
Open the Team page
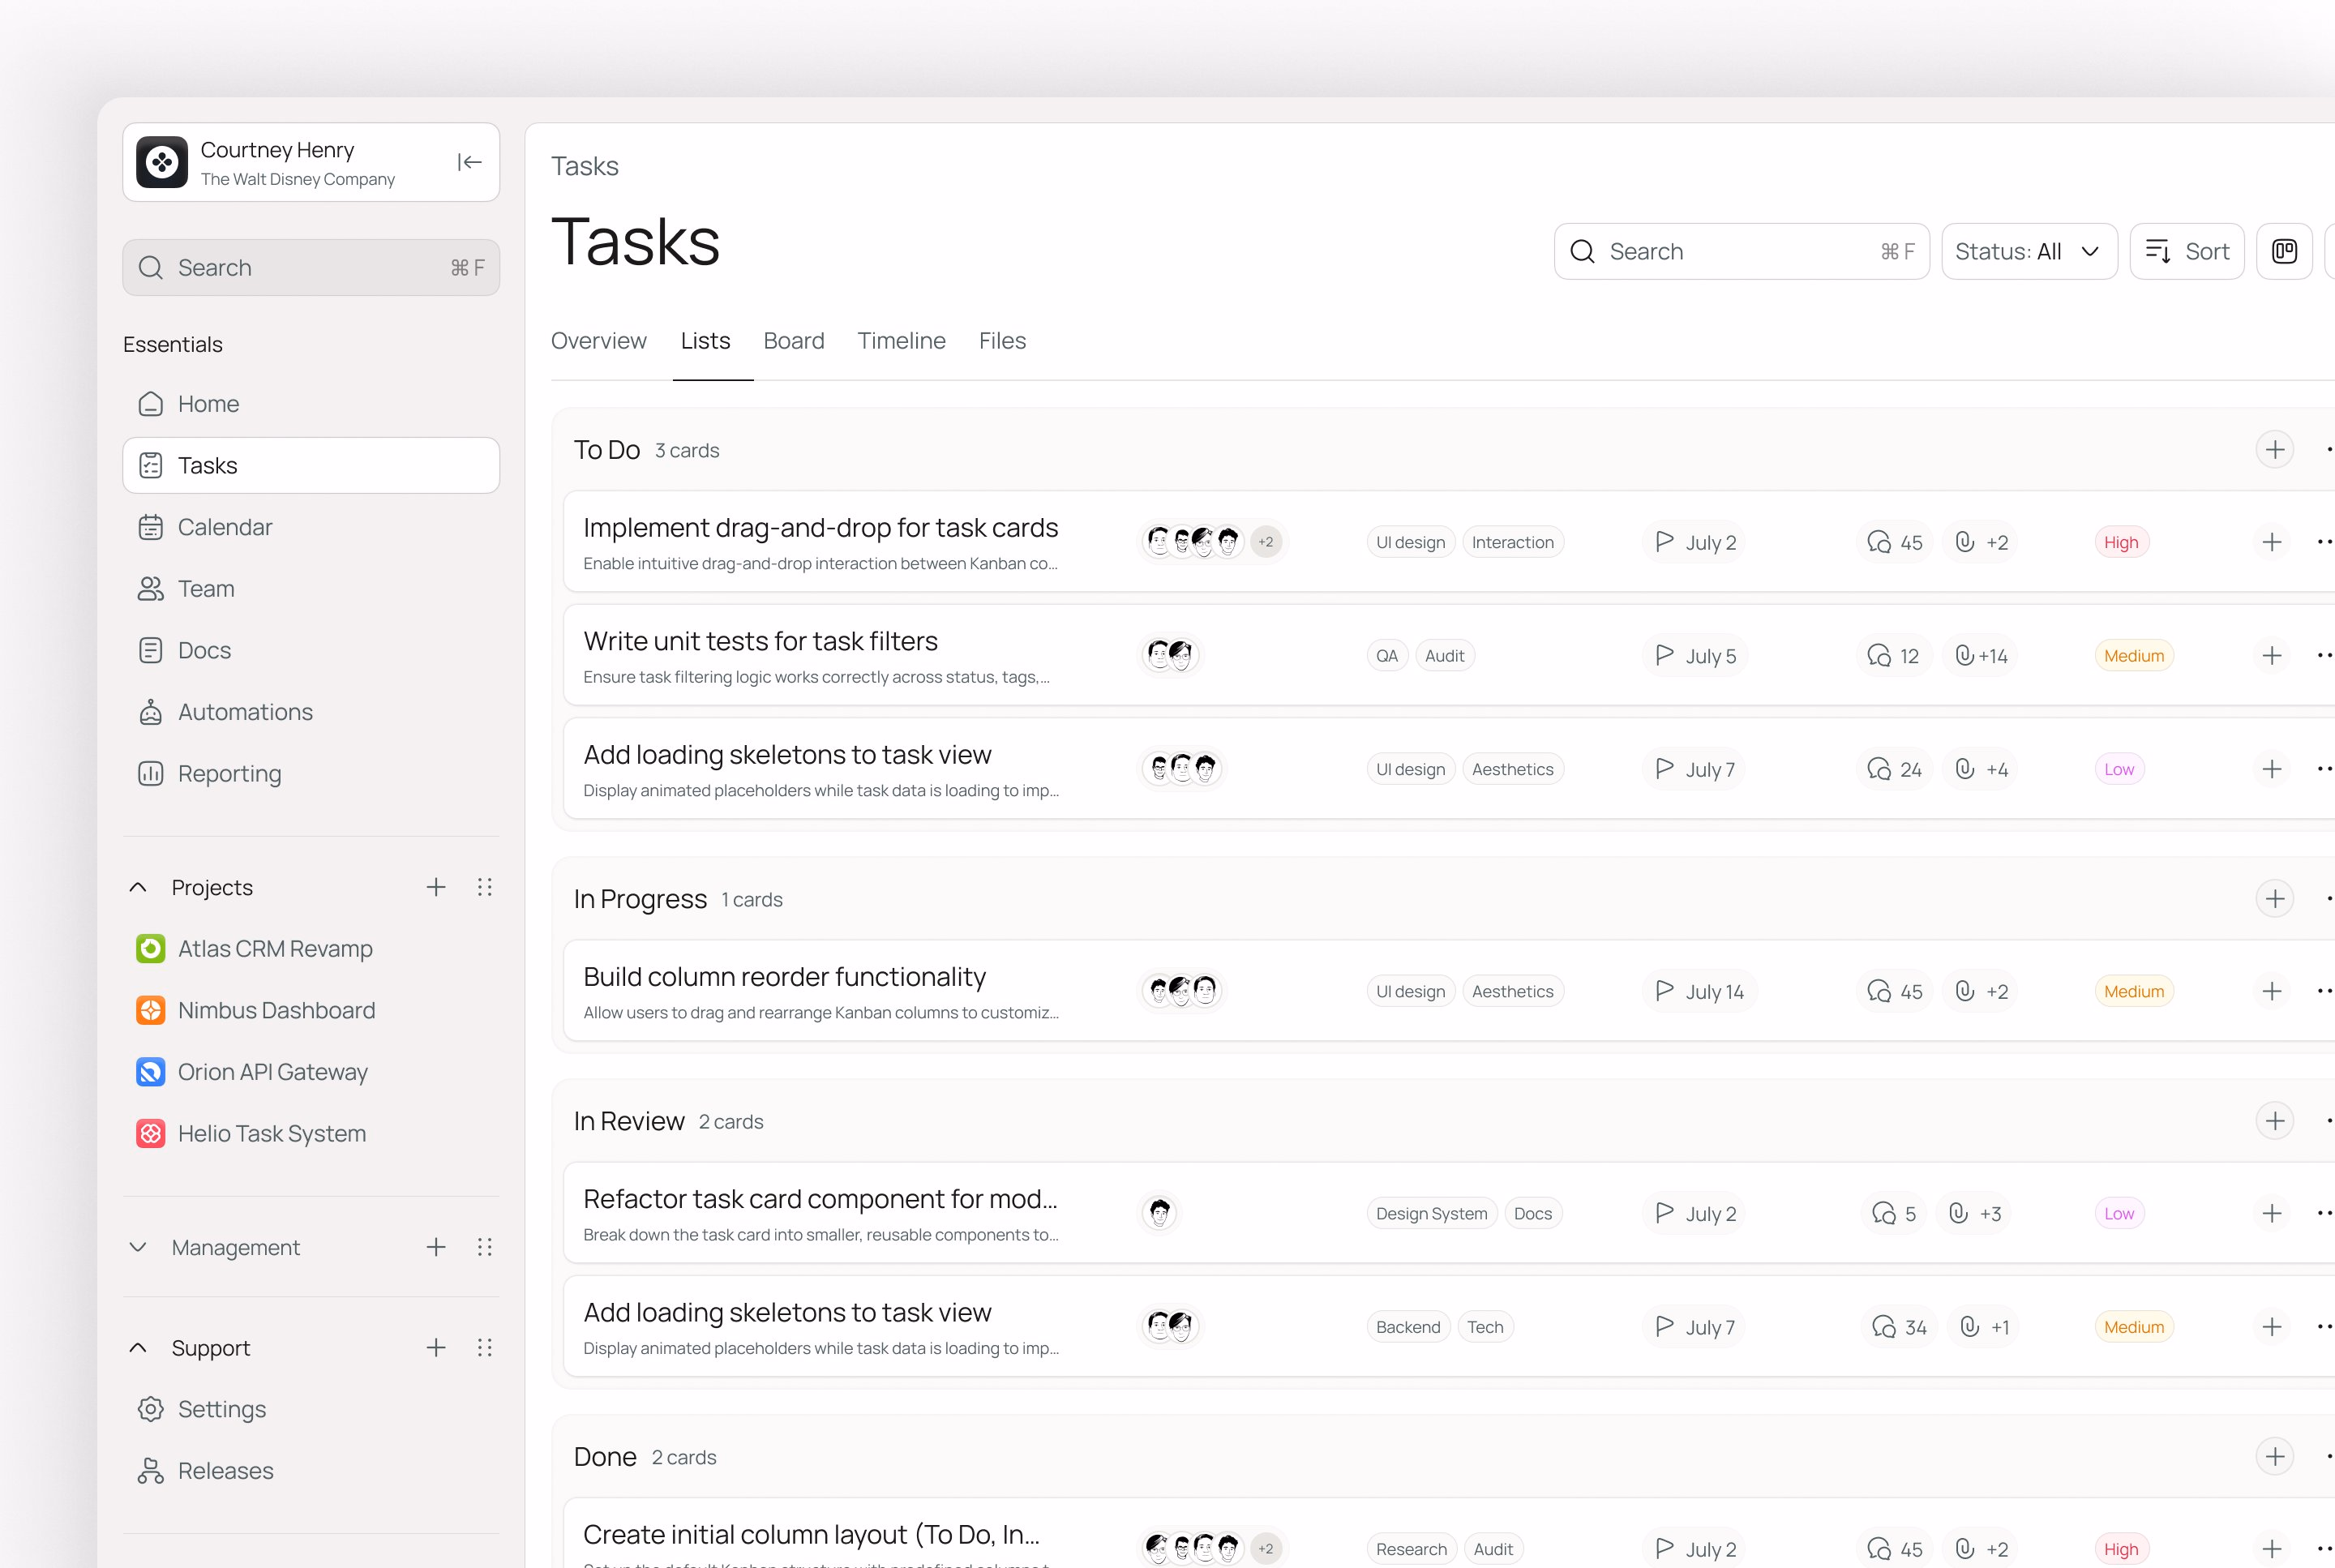311,589
